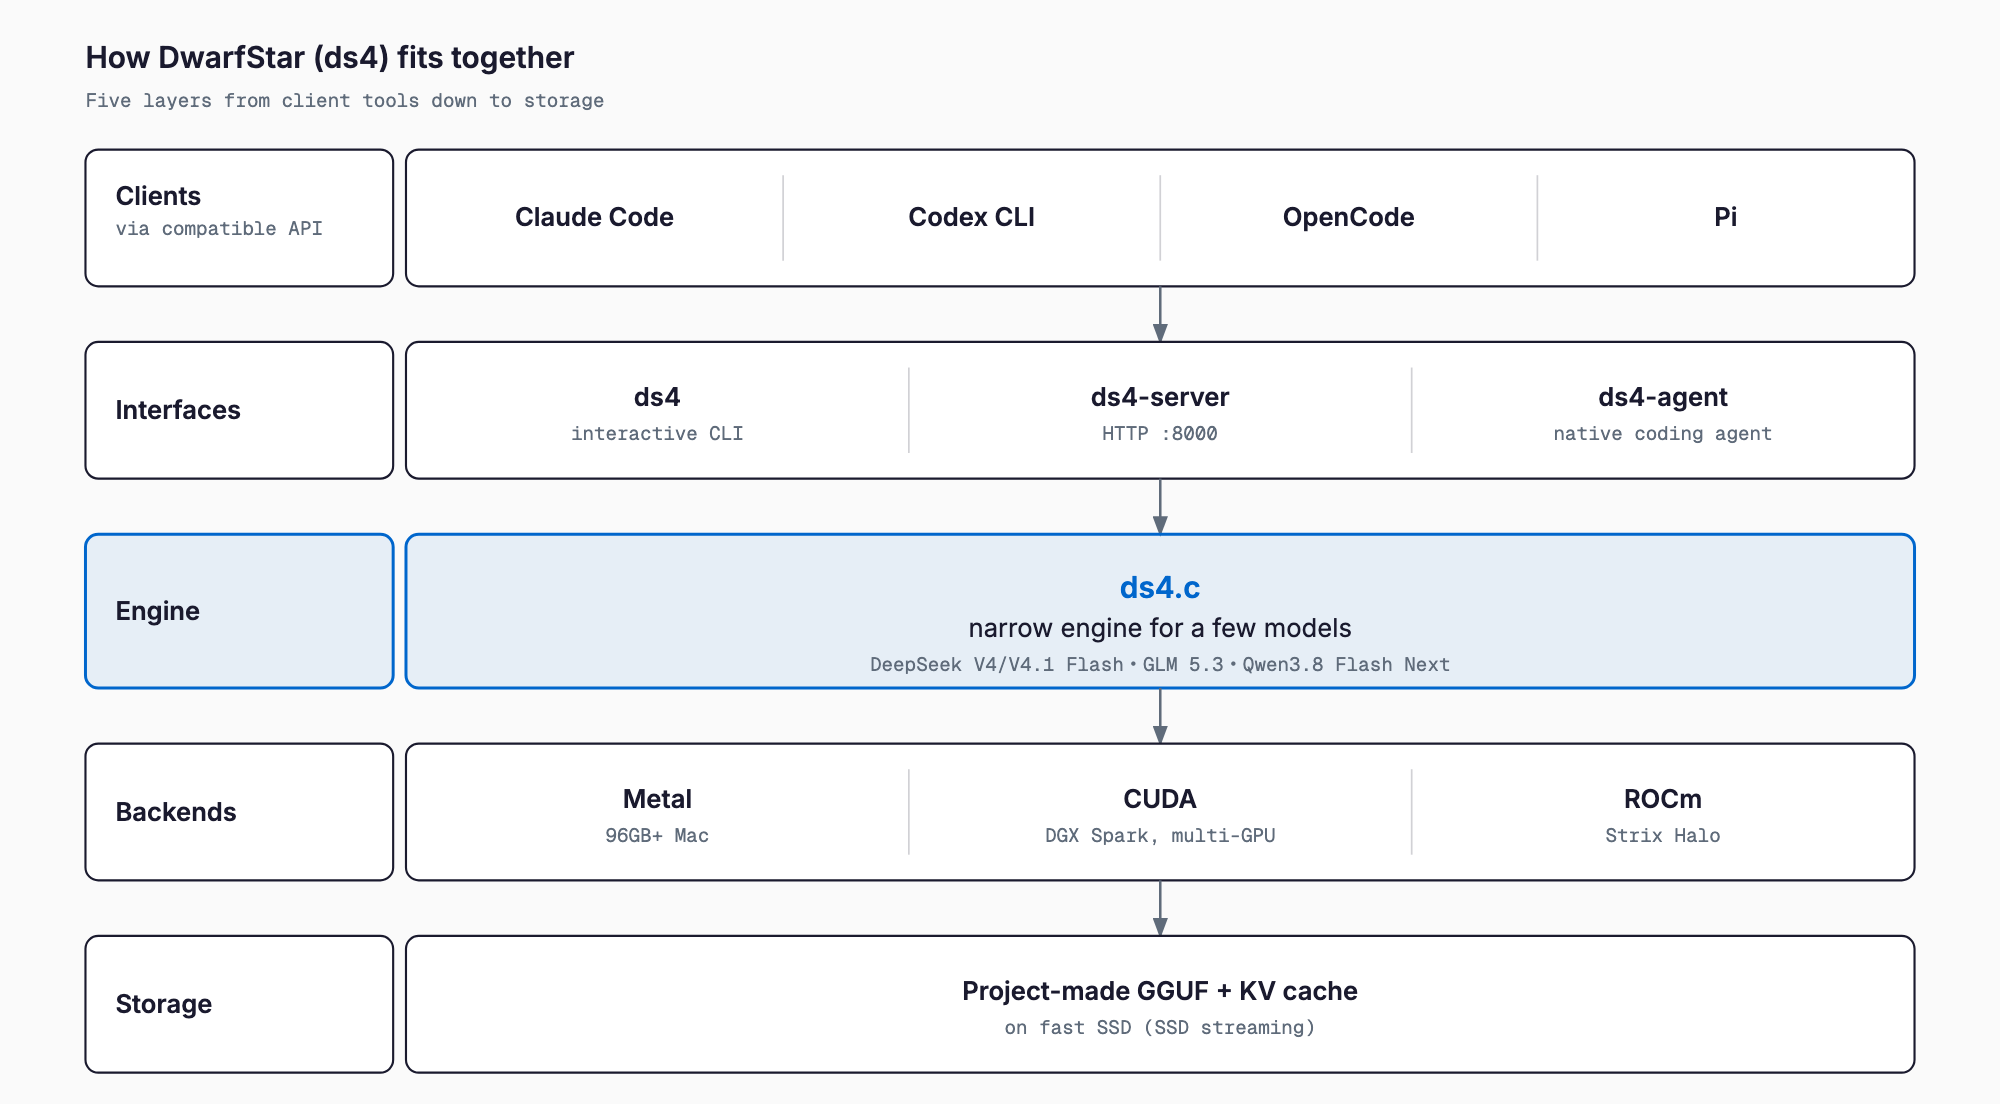The width and height of the screenshot is (2000, 1104).
Task: Select "Project-made GGUF + KV cache" heading
Action: 1160,991
